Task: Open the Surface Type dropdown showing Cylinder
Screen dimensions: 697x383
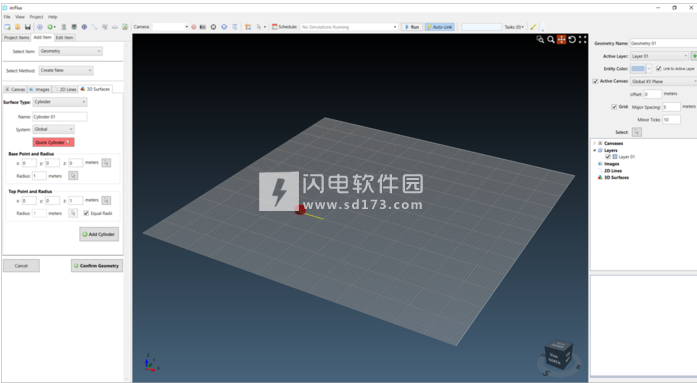Action: click(x=60, y=102)
